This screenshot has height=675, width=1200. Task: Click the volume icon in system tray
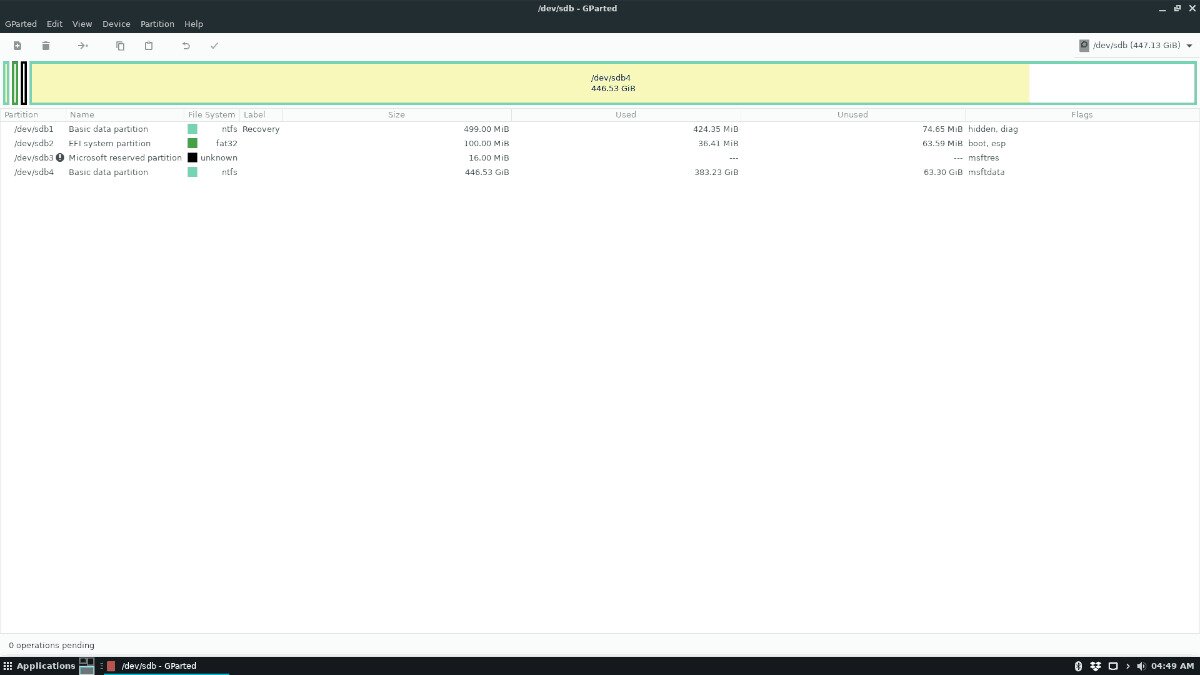click(1141, 665)
